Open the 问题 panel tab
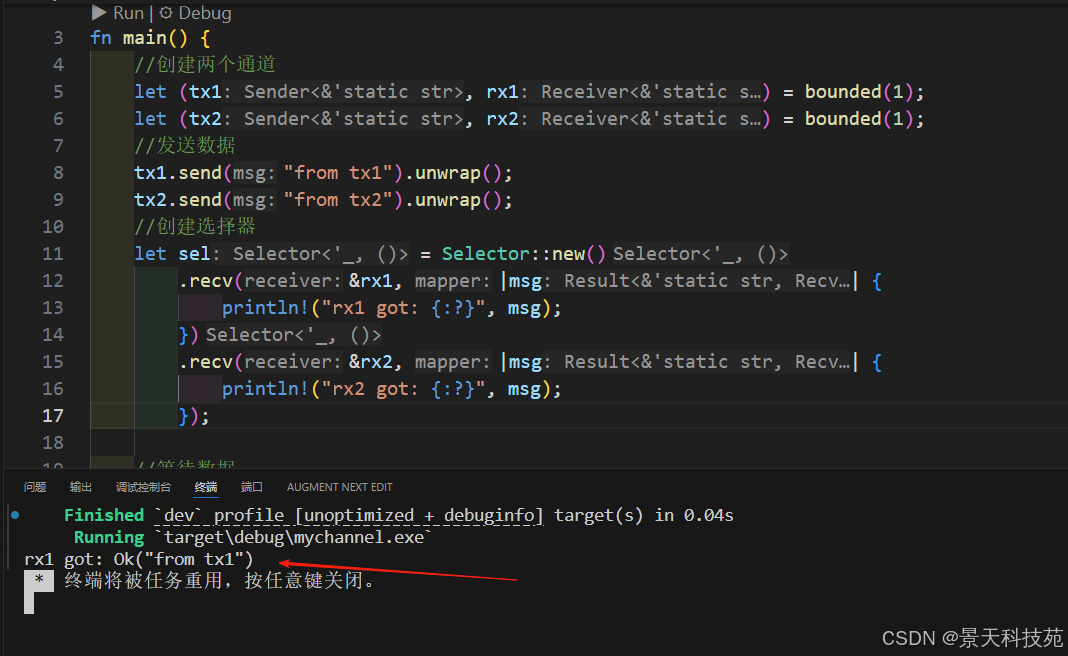1068x656 pixels. click(35, 487)
